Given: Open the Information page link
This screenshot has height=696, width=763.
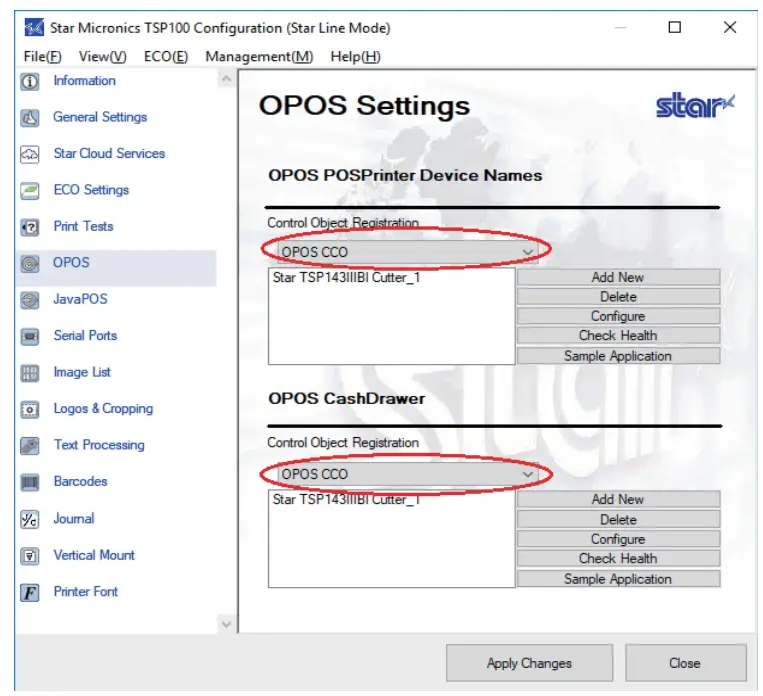Looking at the screenshot, I should pos(85,81).
